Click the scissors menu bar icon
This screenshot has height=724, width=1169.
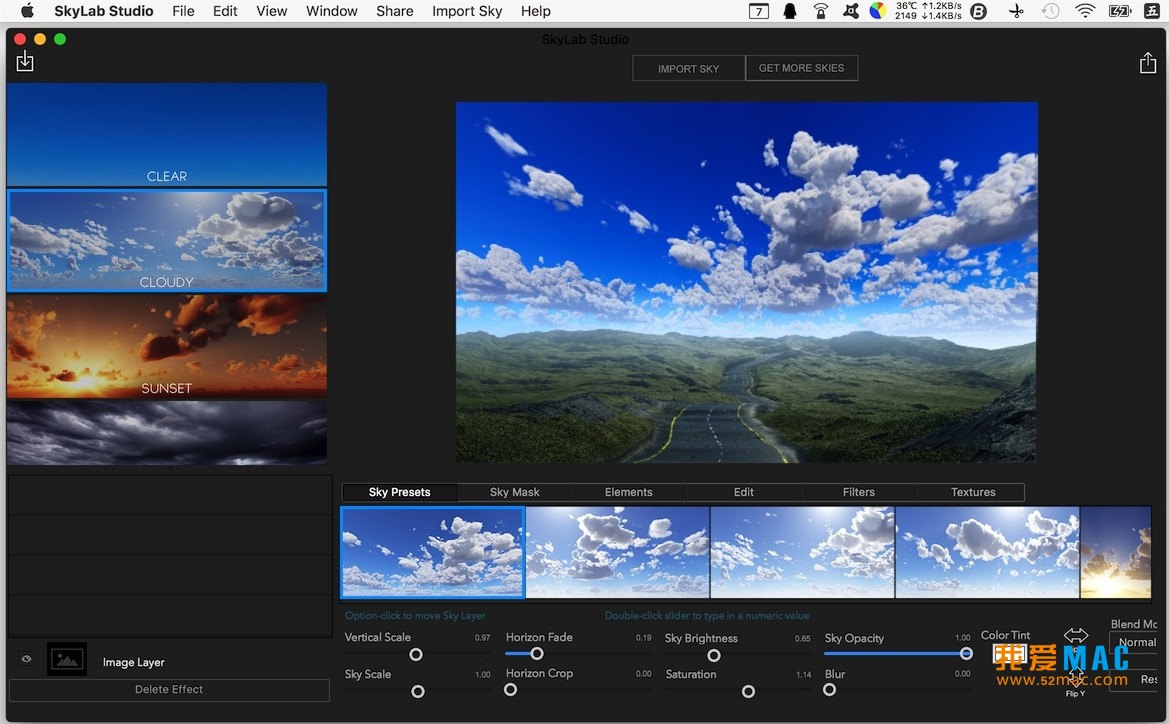[x=1015, y=10]
